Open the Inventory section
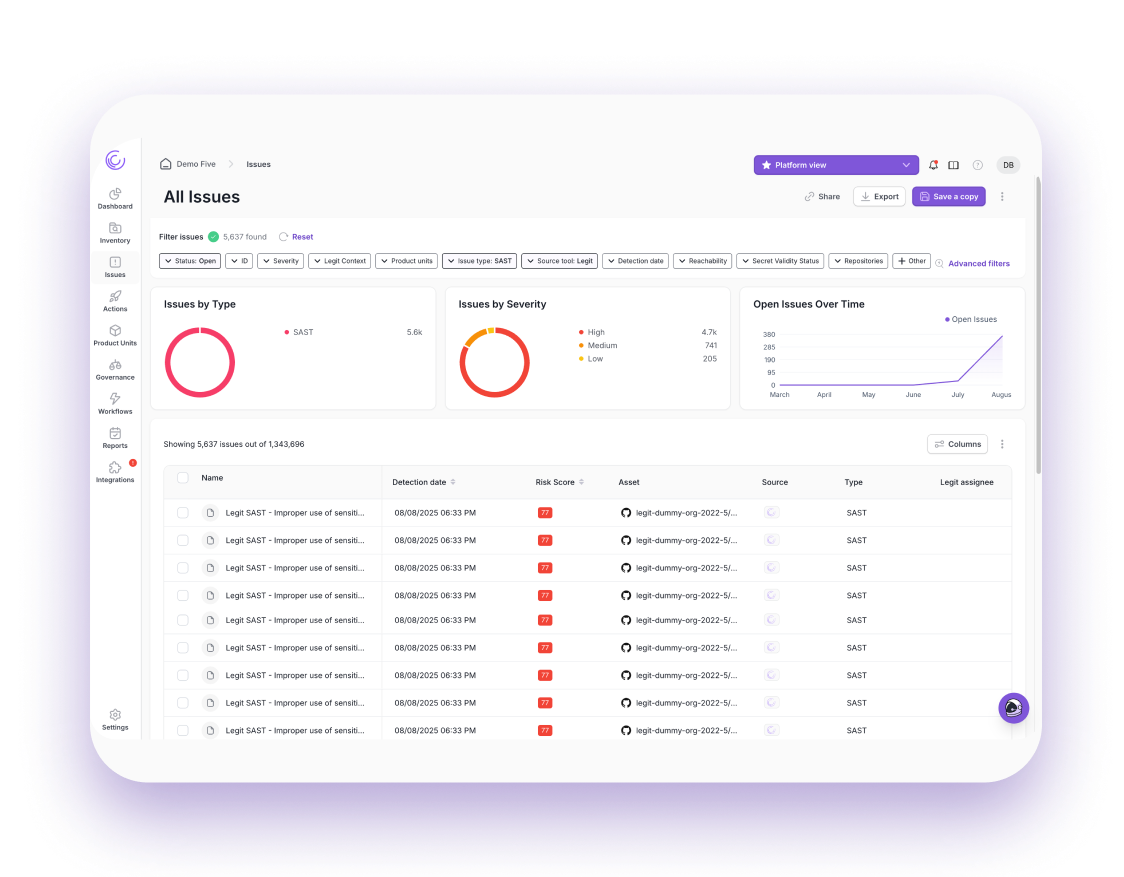 (x=115, y=234)
